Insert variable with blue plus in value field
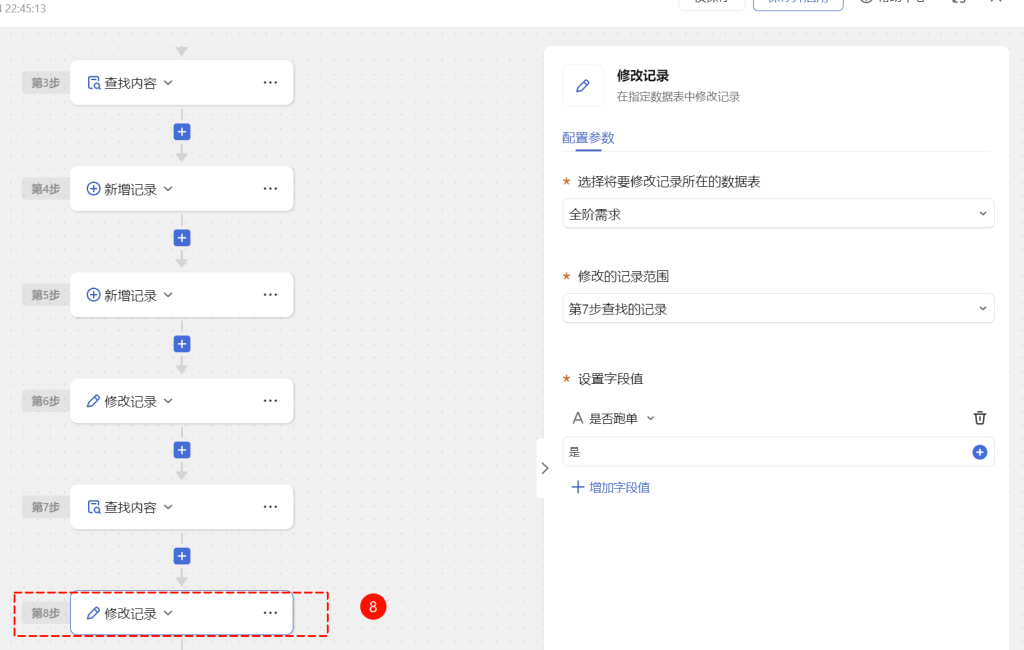 [980, 452]
